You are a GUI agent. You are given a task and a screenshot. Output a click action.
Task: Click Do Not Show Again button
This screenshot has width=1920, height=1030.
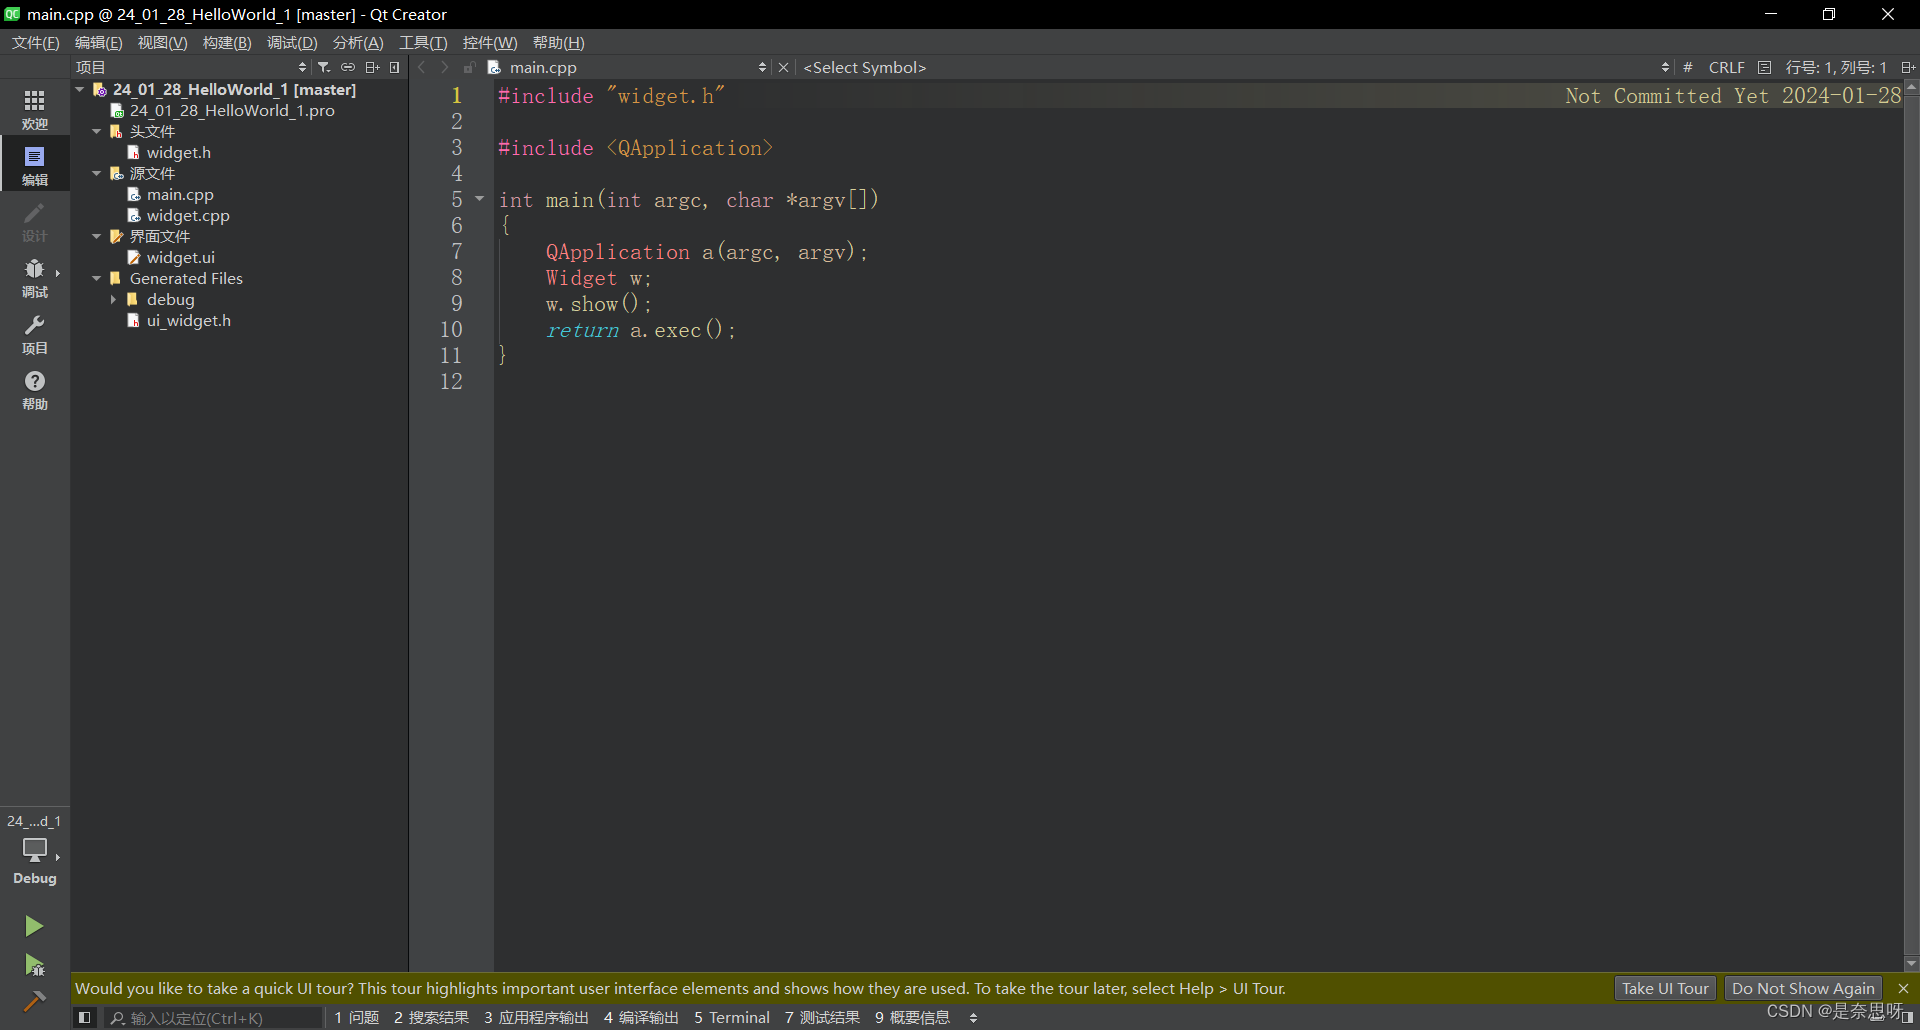[x=1803, y=988]
